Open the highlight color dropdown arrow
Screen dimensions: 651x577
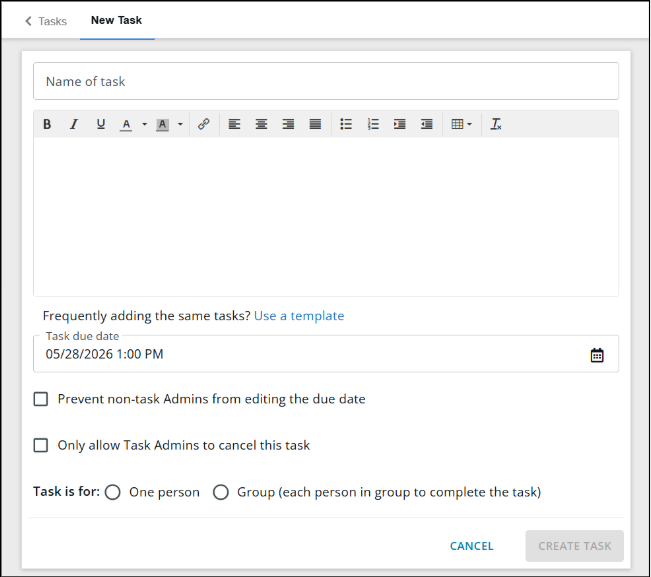tap(180, 124)
